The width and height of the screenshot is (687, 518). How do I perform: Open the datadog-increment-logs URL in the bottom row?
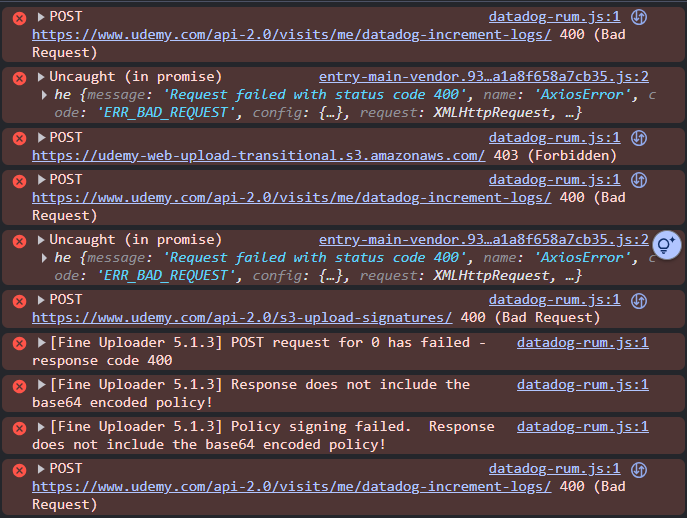[x=291, y=487]
